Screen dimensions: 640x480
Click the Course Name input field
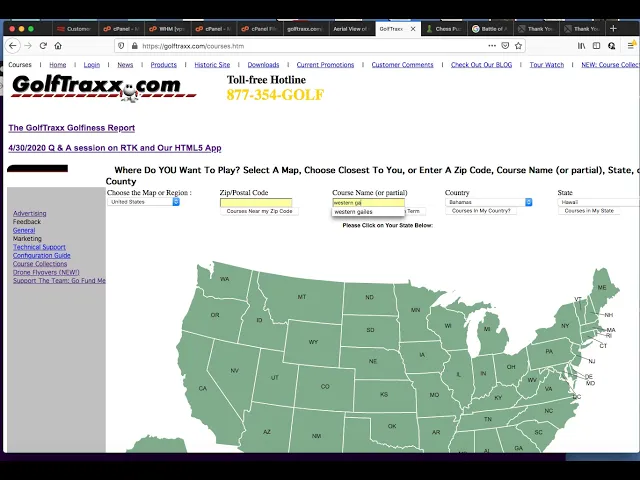tap(369, 202)
